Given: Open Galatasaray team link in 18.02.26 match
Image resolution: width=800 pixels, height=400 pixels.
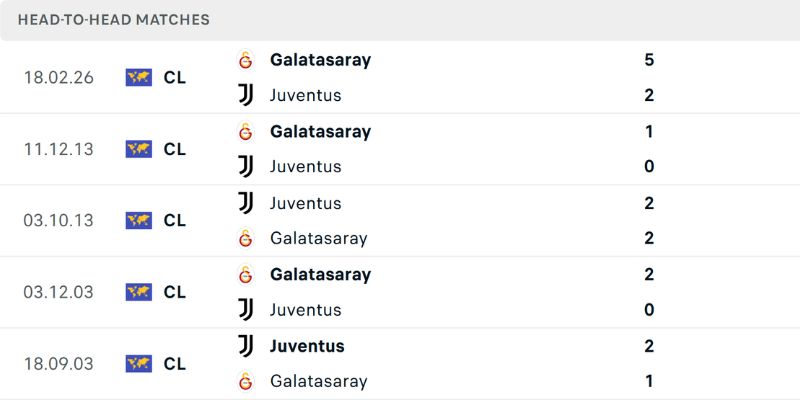Looking at the screenshot, I should 320,60.
